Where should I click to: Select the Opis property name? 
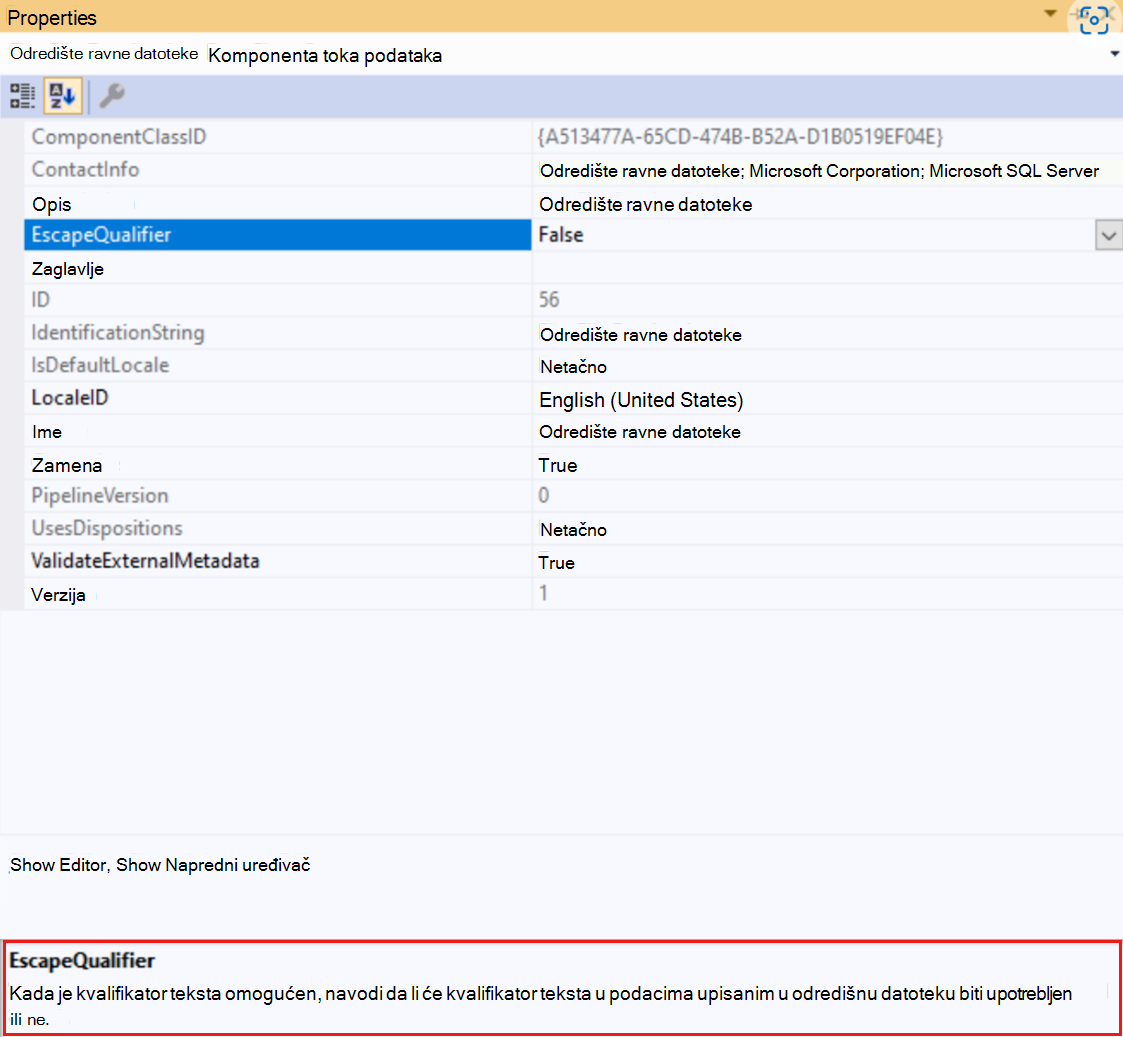pos(52,204)
